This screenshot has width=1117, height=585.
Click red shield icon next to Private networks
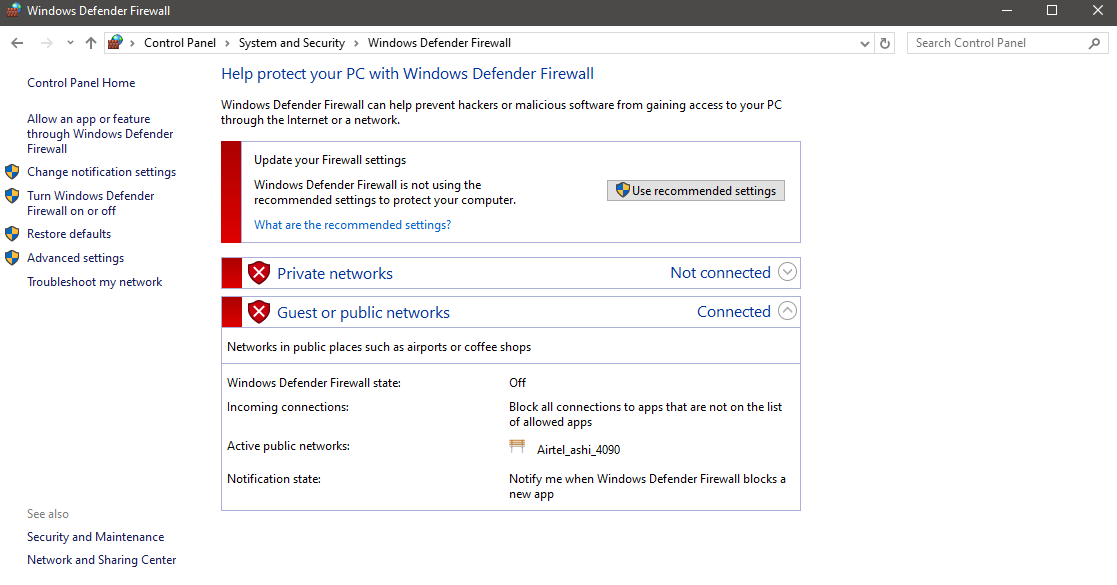(x=259, y=273)
